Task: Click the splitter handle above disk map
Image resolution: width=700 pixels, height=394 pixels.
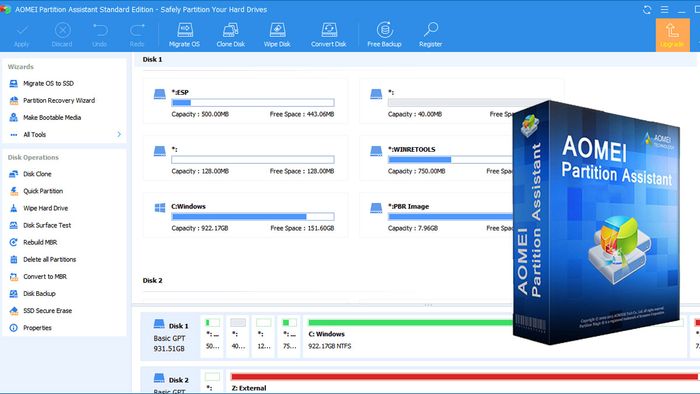Action: point(428,305)
